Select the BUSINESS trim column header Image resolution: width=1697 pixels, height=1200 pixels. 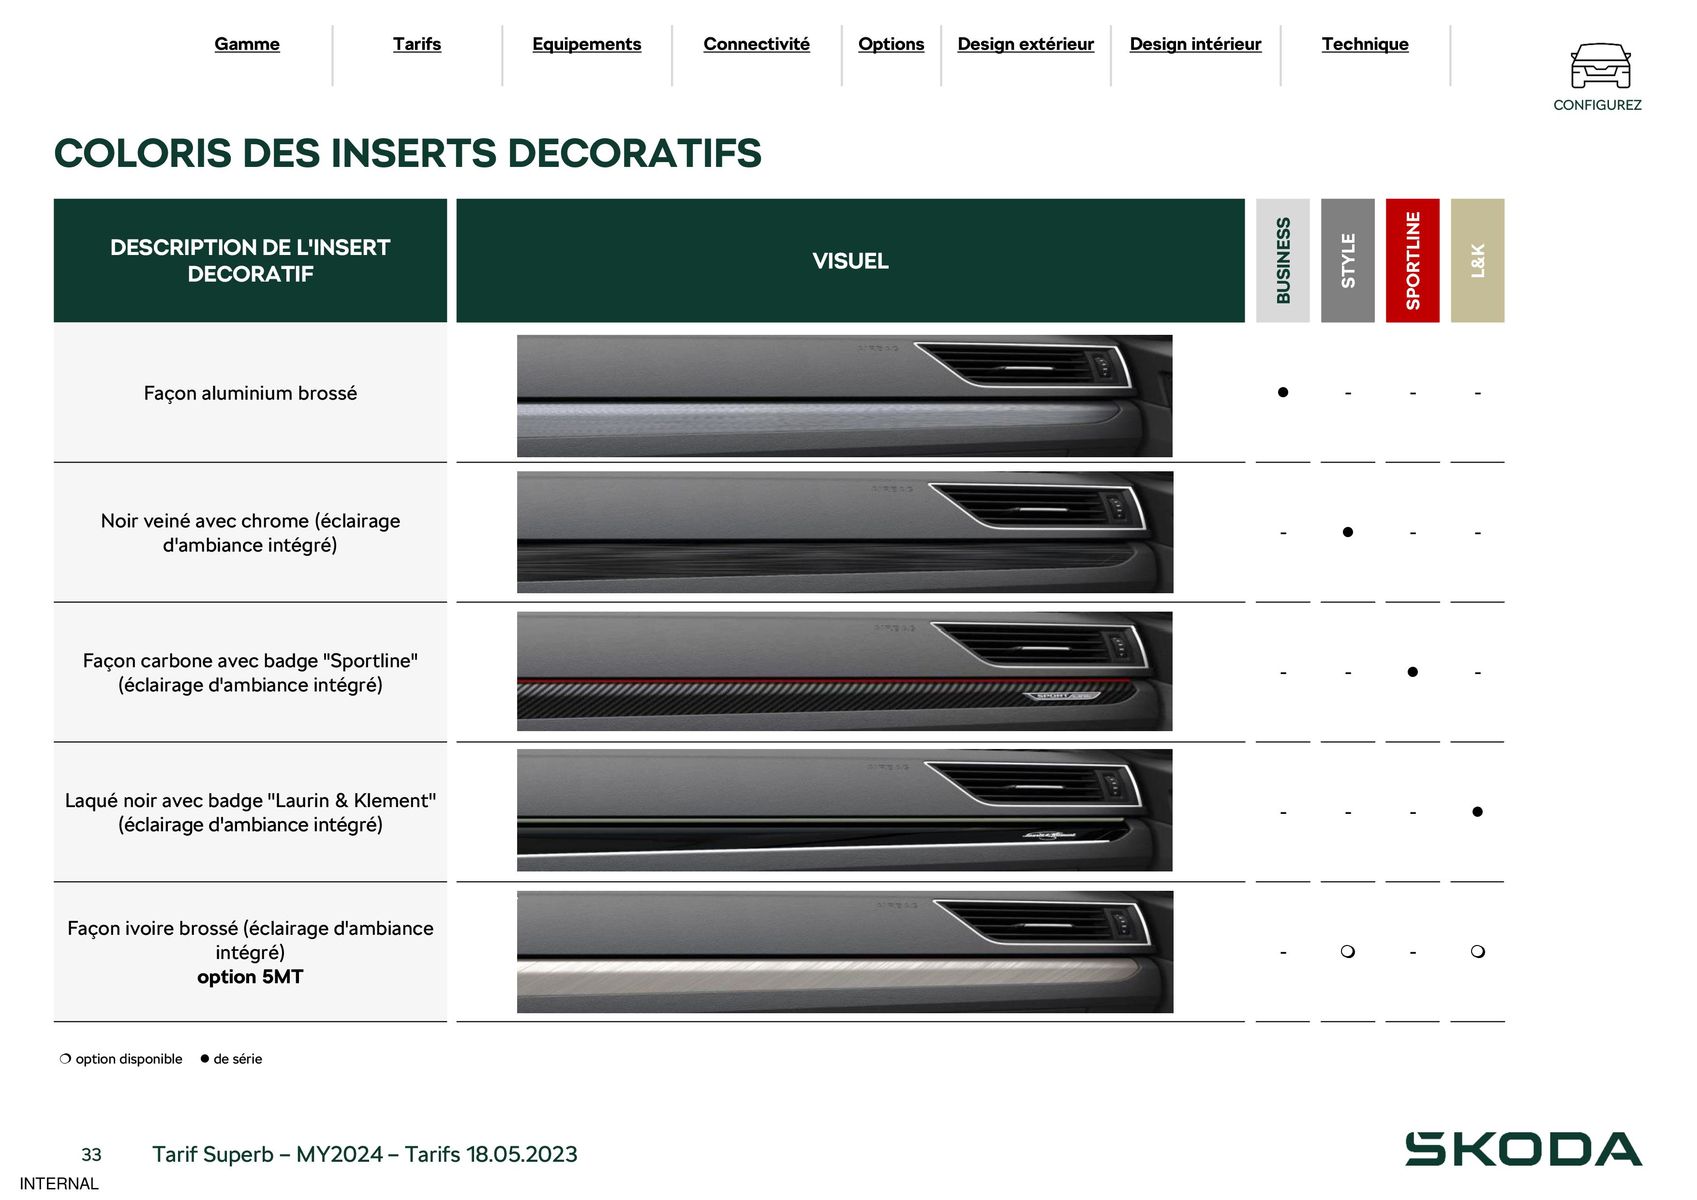pos(1283,260)
